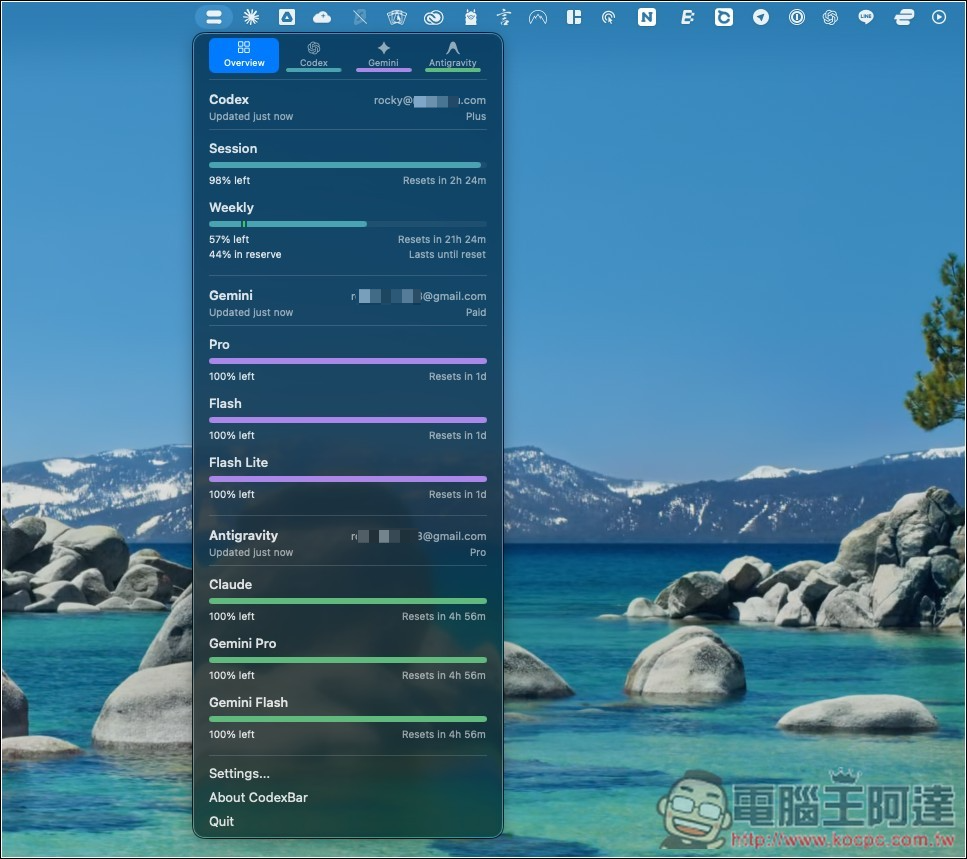Click the Creative Cloud menu bar icon
This screenshot has height=859, width=967.
(x=433, y=17)
